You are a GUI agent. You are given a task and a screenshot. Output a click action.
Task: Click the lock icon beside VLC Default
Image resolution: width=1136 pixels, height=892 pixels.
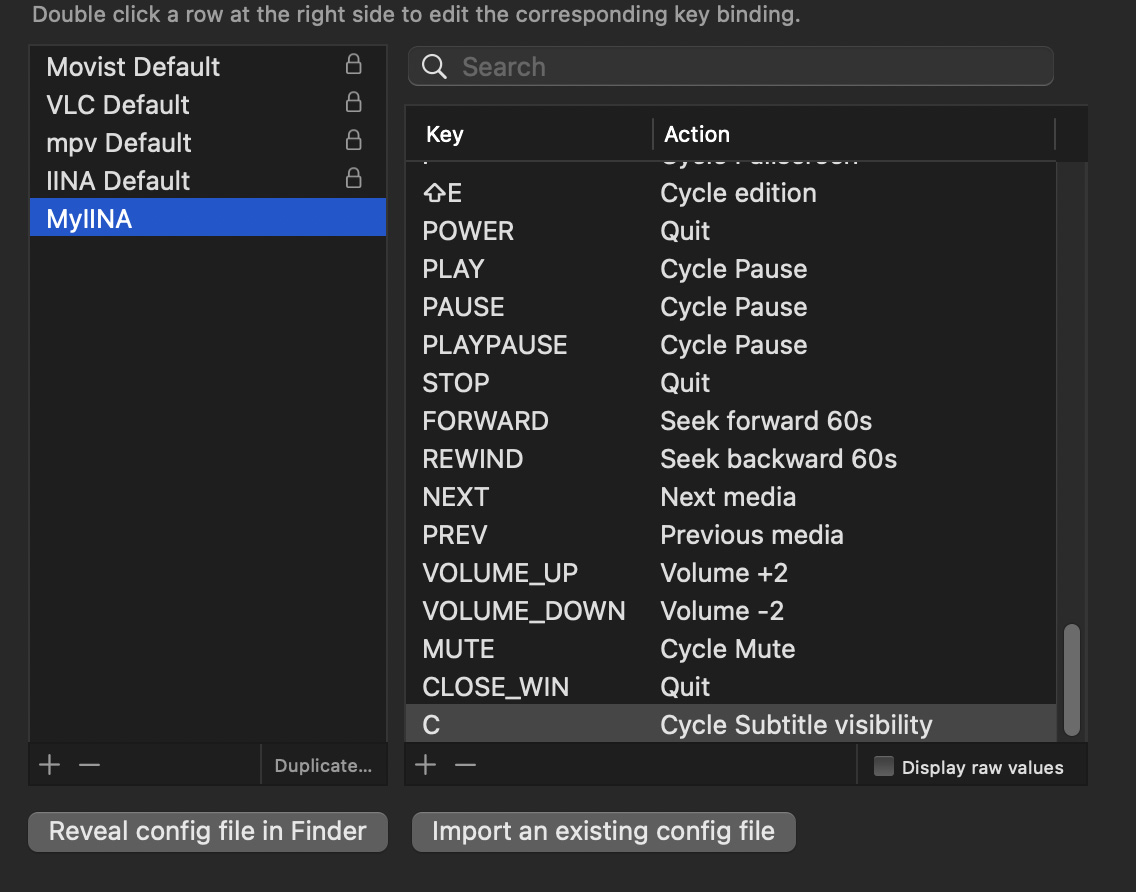tap(353, 103)
